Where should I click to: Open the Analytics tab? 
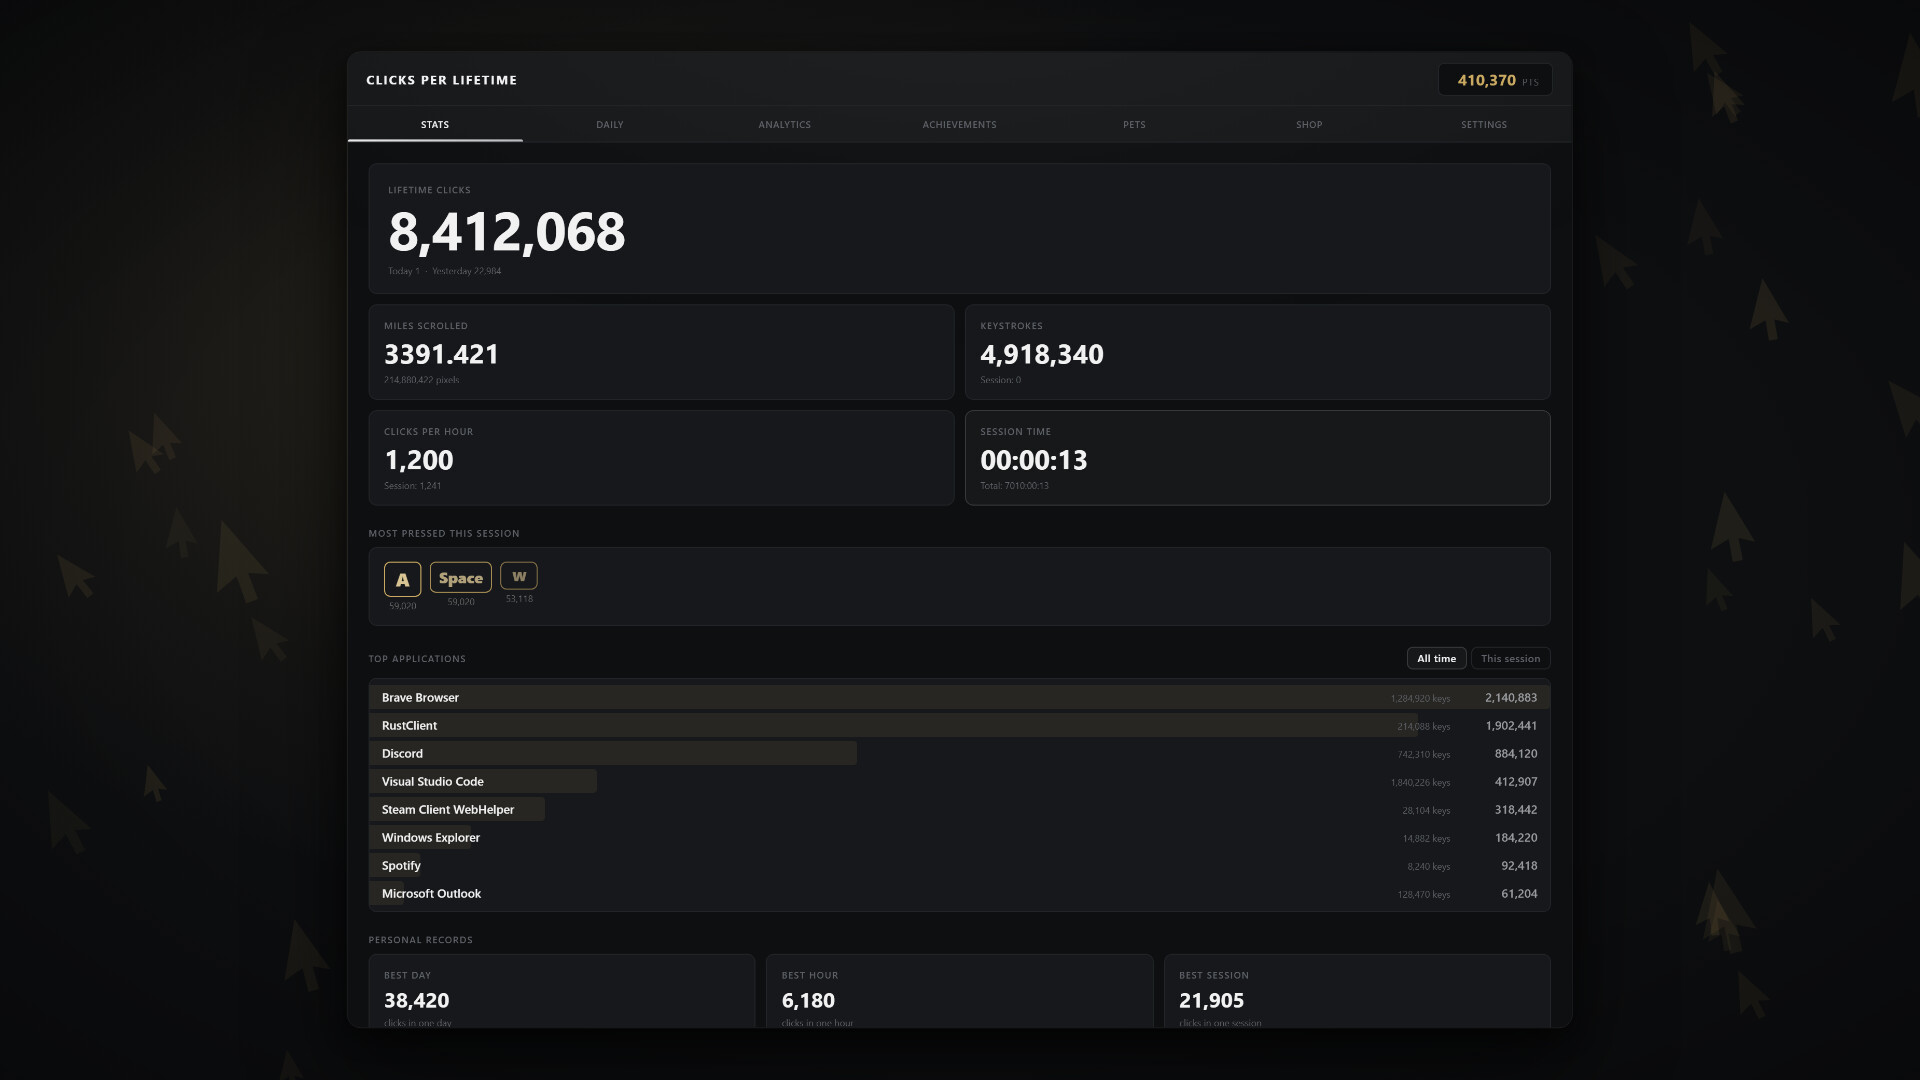click(785, 124)
